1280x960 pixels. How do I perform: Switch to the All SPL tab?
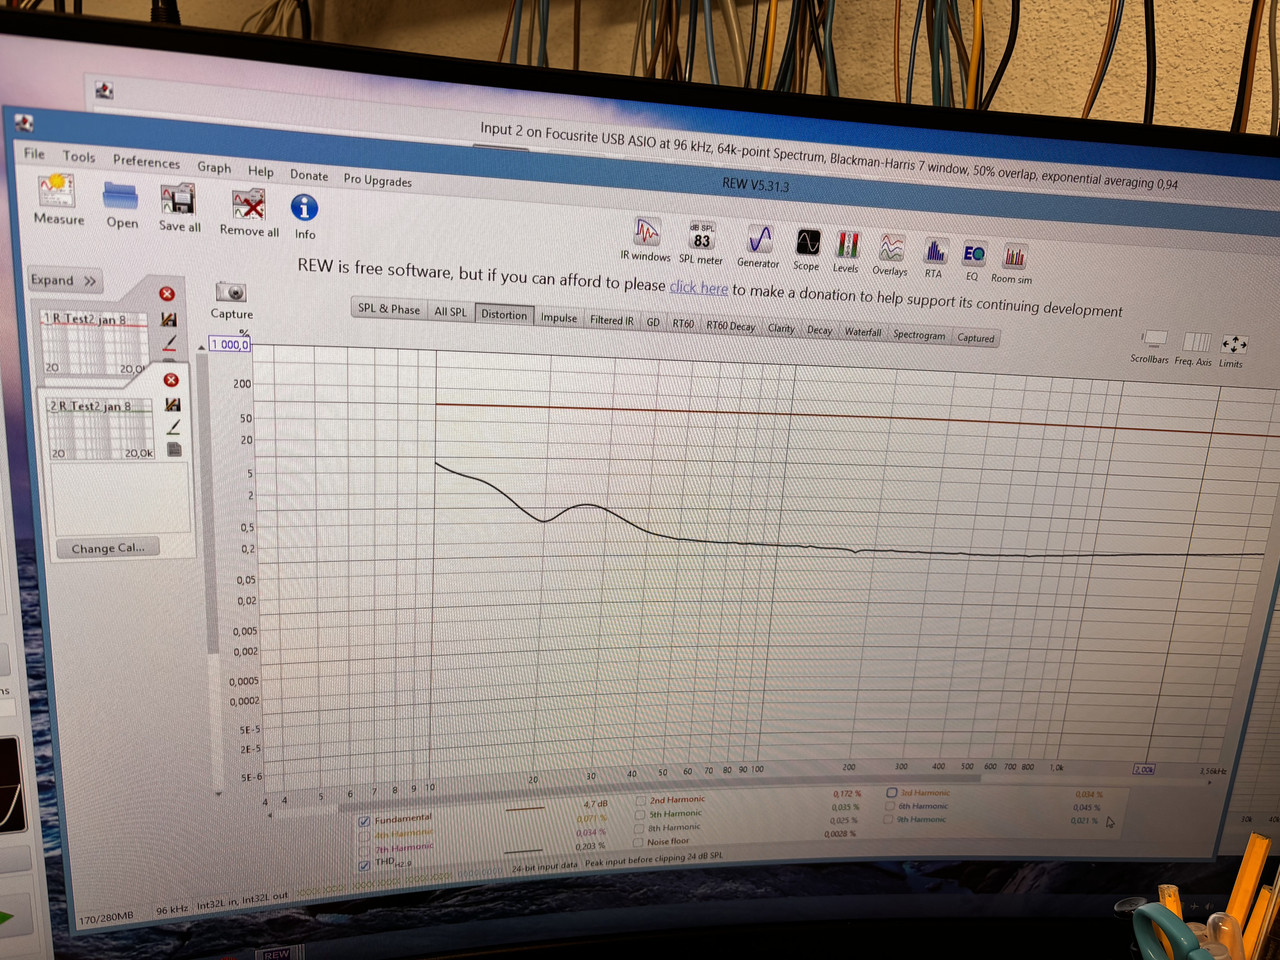[450, 312]
